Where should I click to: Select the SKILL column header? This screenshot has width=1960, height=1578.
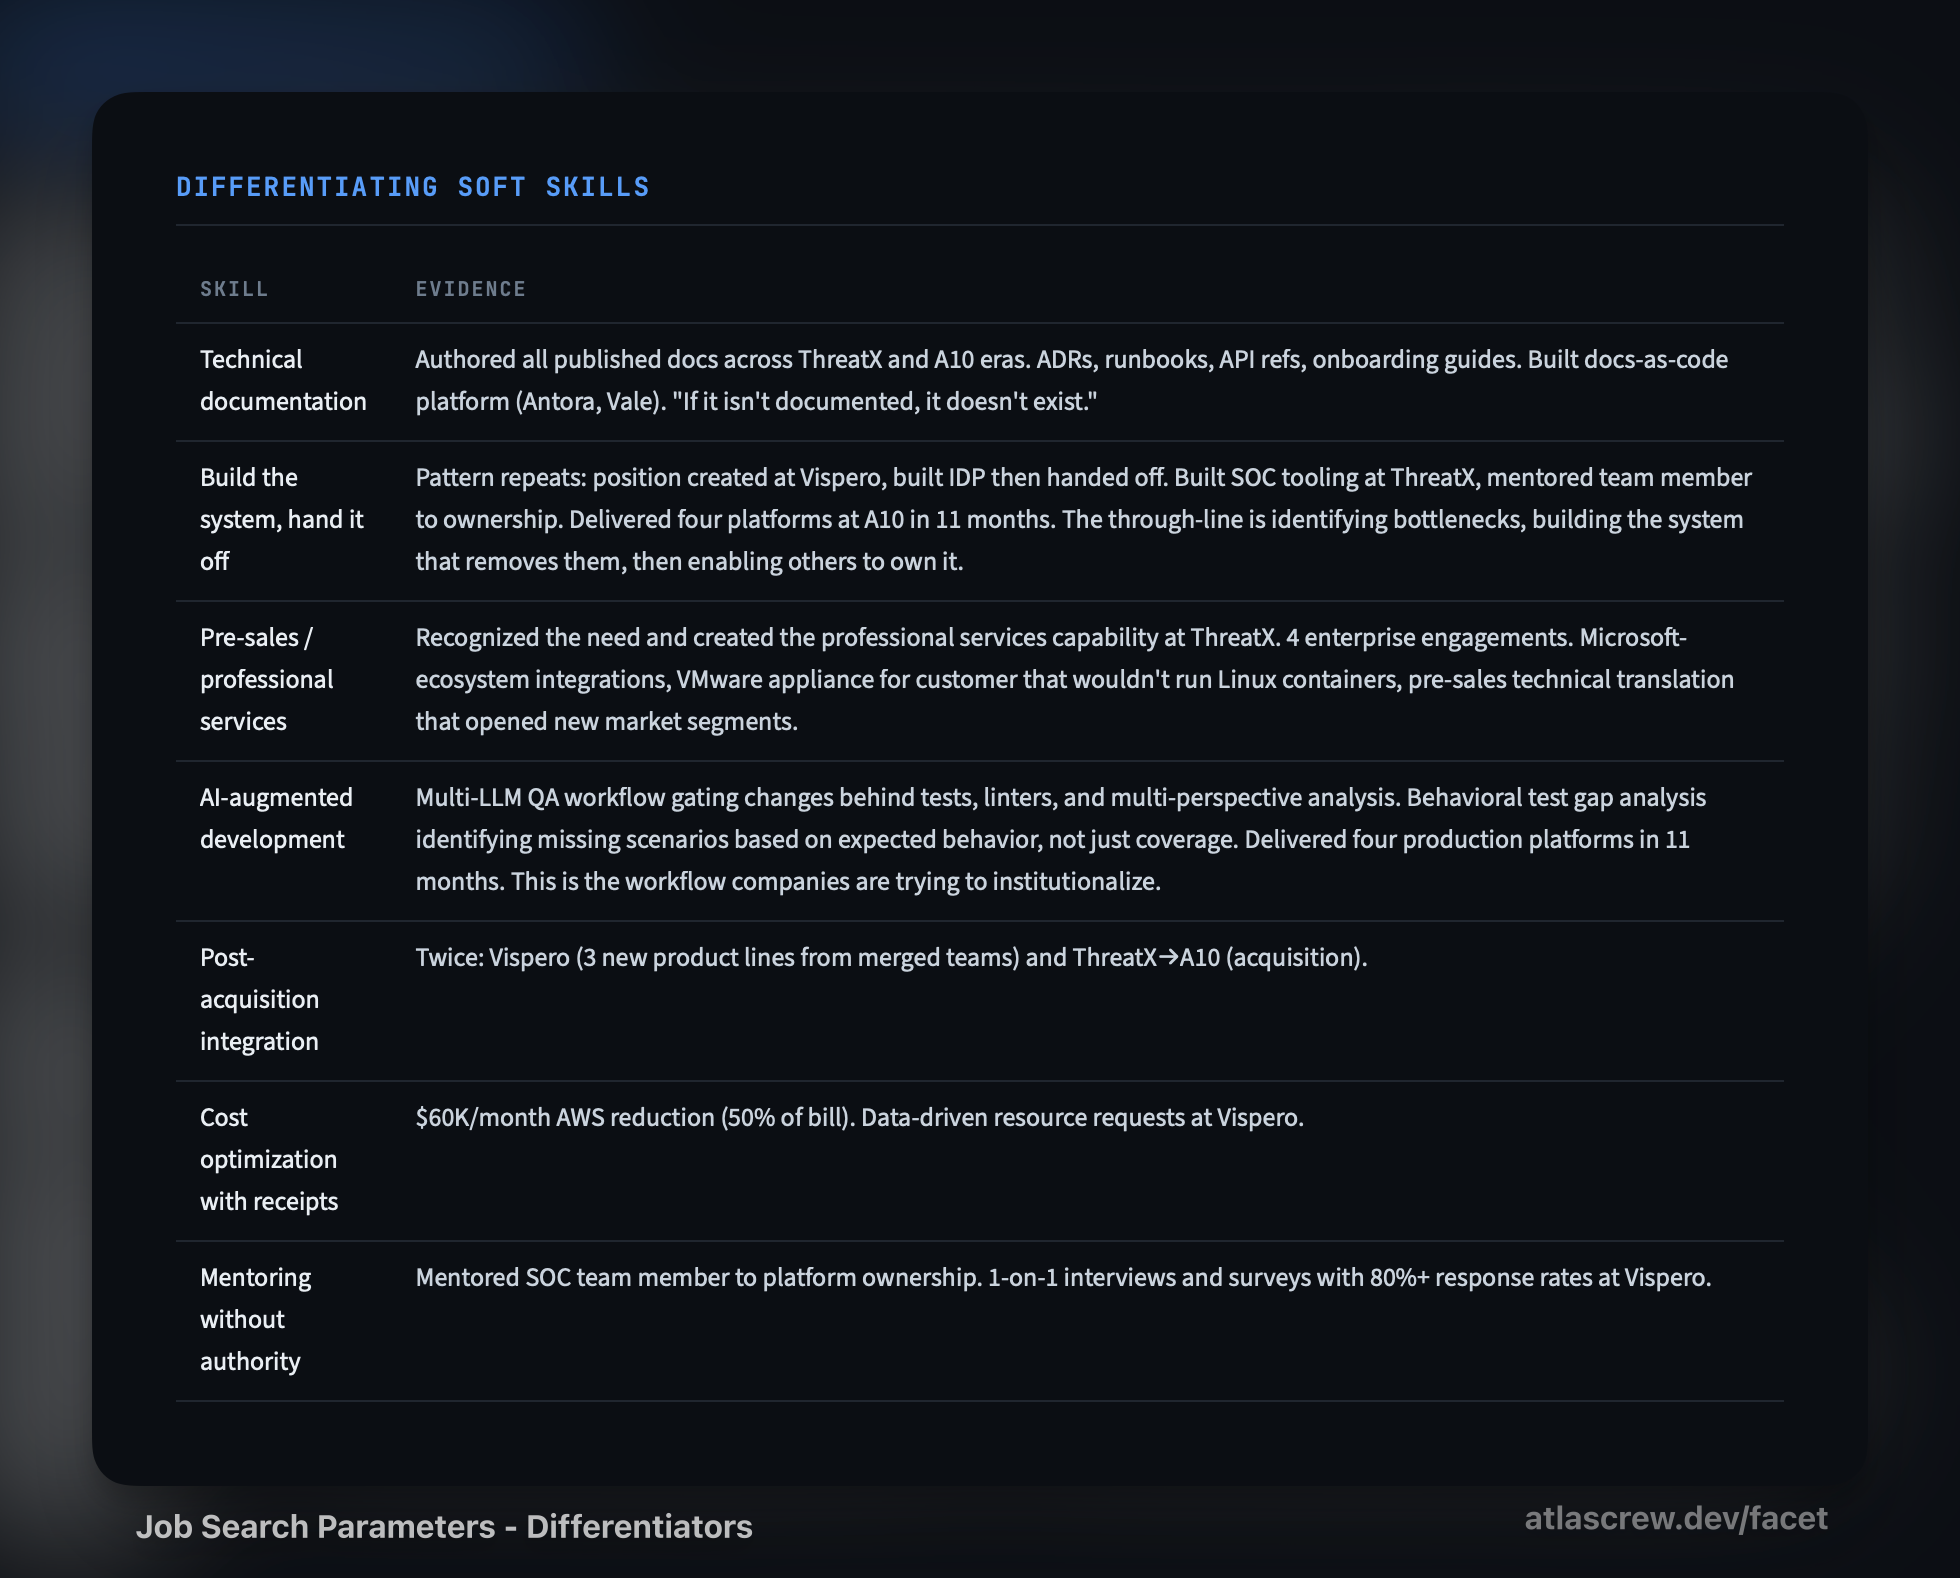click(x=234, y=289)
